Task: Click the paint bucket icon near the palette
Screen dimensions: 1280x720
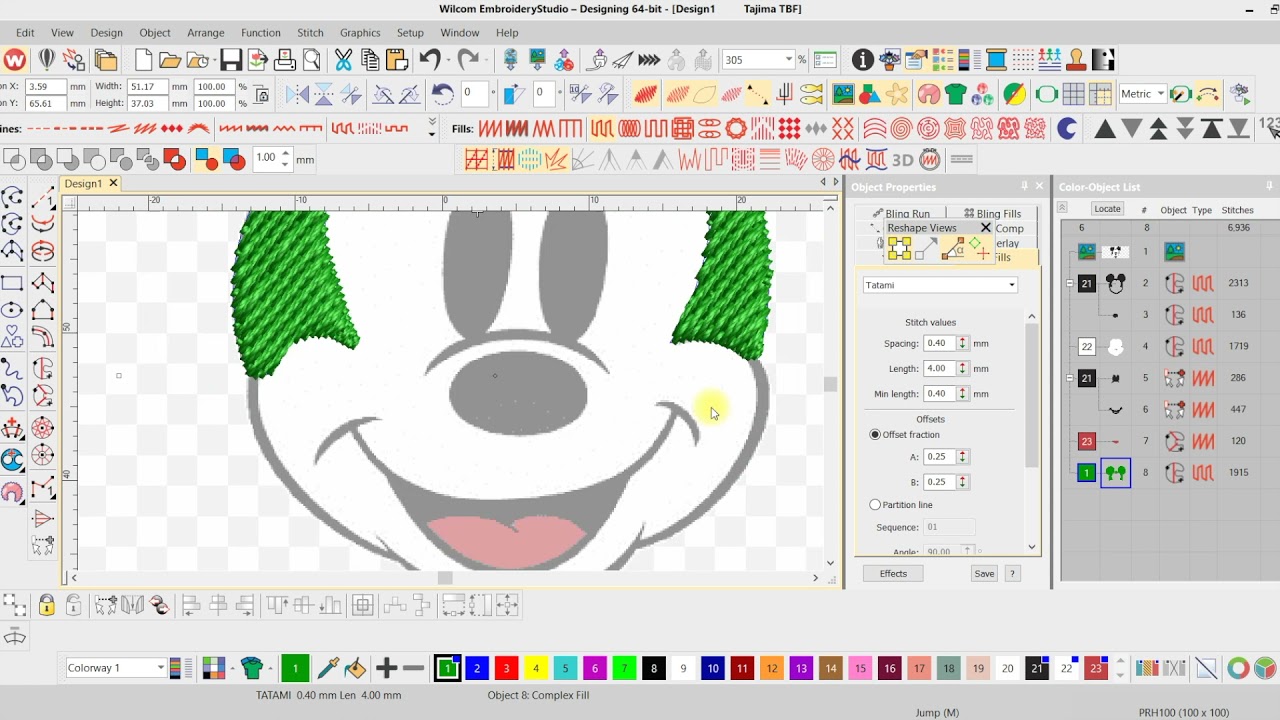Action: [x=355, y=668]
